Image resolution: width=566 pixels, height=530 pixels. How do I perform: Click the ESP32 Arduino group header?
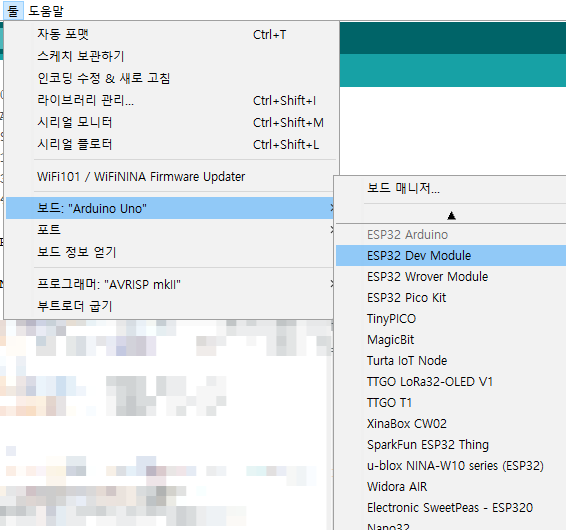pos(451,235)
